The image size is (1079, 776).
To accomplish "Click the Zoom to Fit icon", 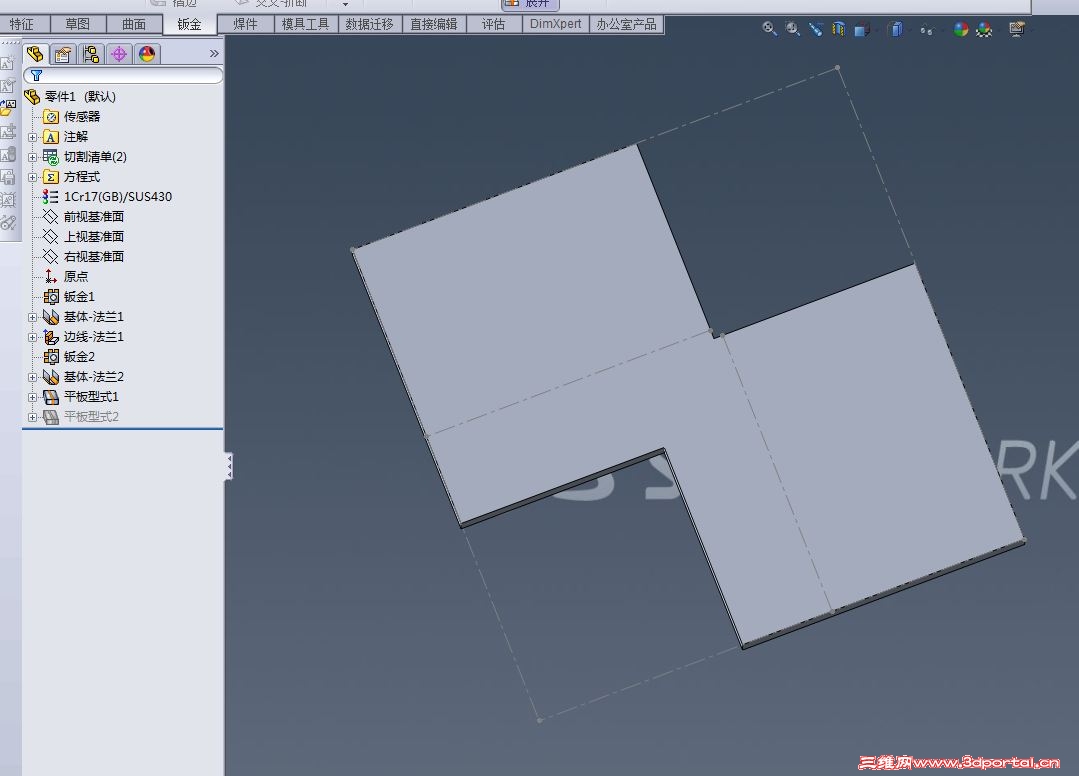I will (x=769, y=29).
